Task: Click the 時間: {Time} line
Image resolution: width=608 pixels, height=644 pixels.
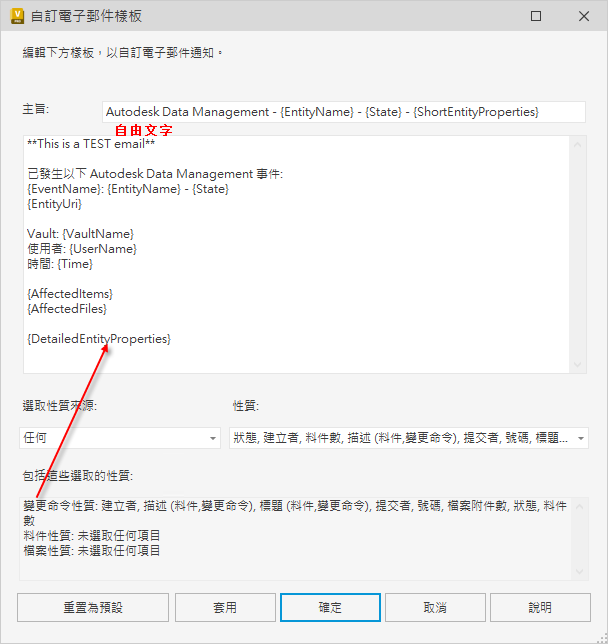Action: click(60, 264)
